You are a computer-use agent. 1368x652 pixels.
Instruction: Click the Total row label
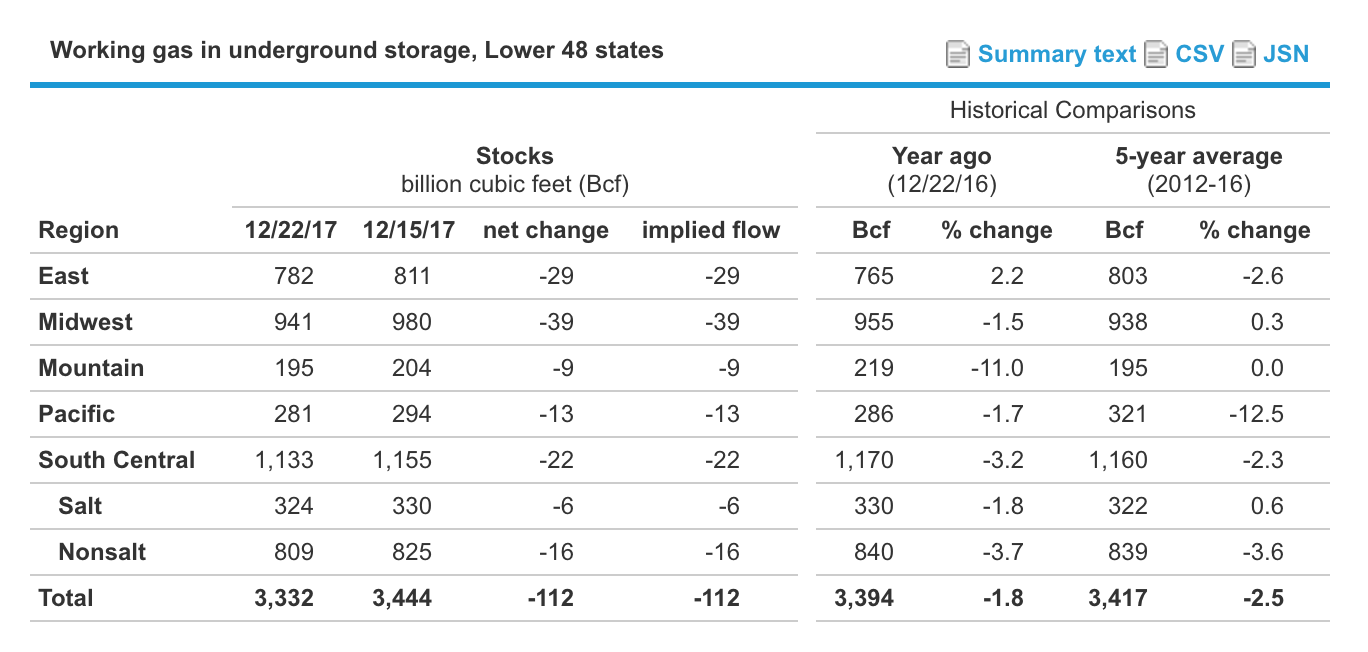(65, 598)
